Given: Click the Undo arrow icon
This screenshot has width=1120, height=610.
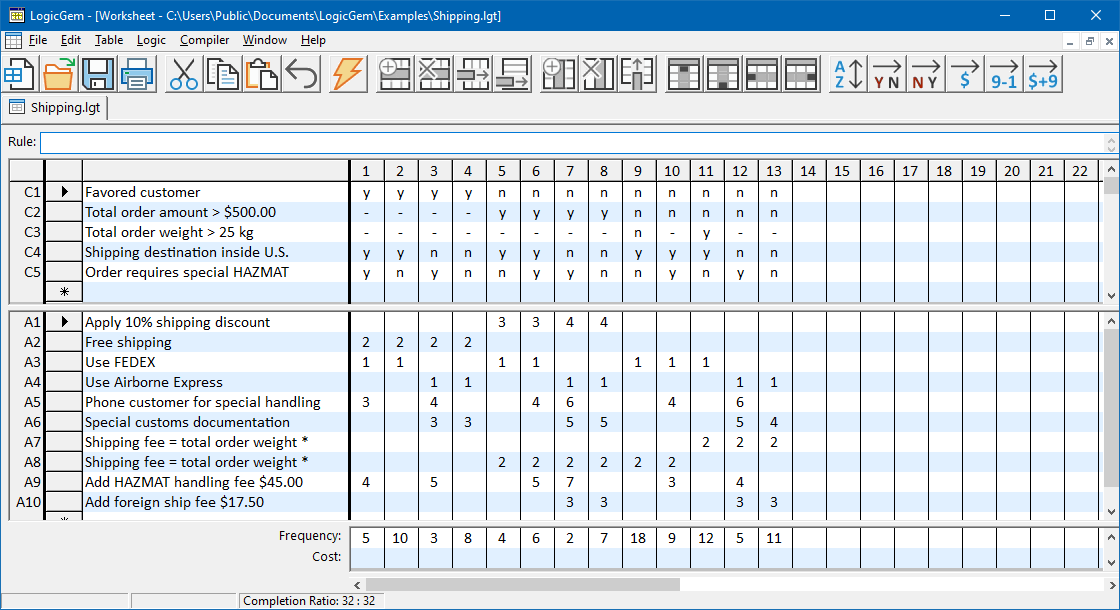Looking at the screenshot, I should [301, 74].
